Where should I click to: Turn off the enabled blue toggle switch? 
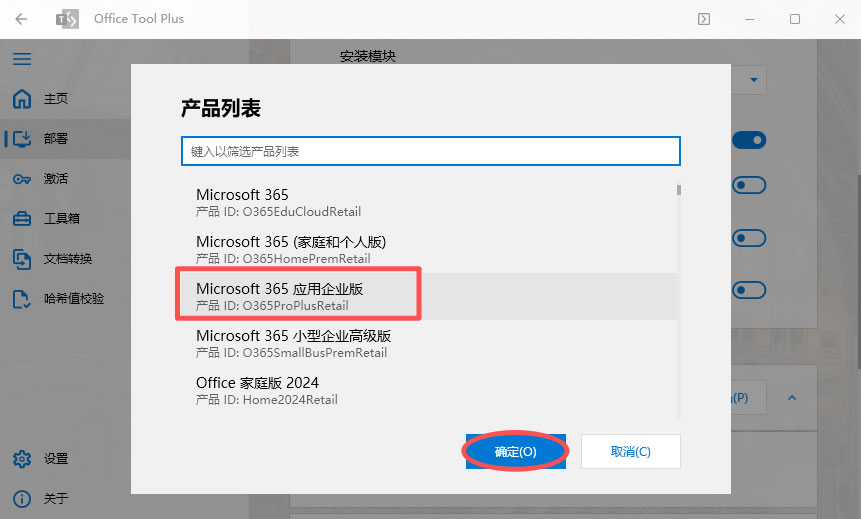(749, 140)
